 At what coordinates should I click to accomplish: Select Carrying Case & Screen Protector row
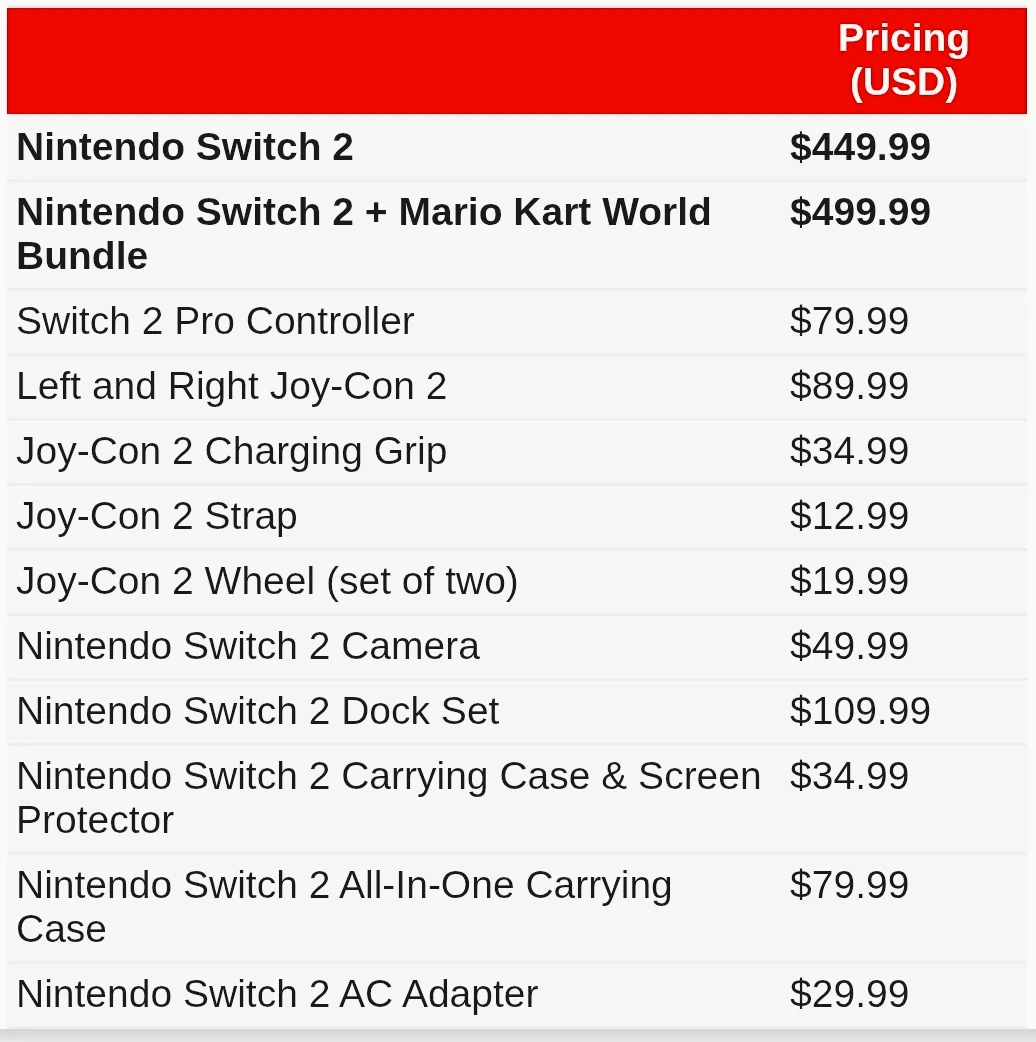pos(388,797)
